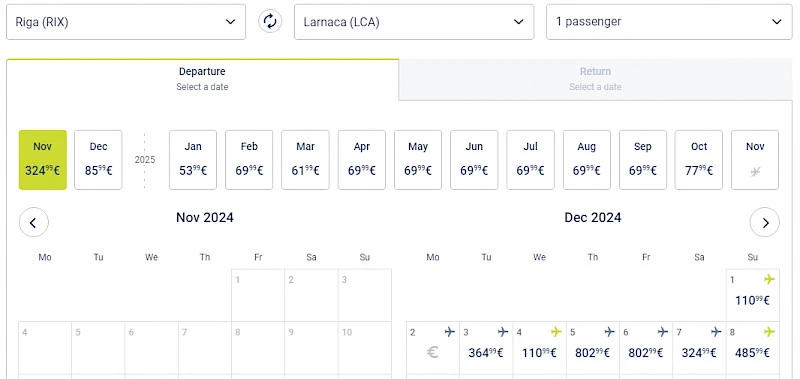The width and height of the screenshot is (800, 379).
Task: Click plane icon on December 7
Action: [716, 332]
